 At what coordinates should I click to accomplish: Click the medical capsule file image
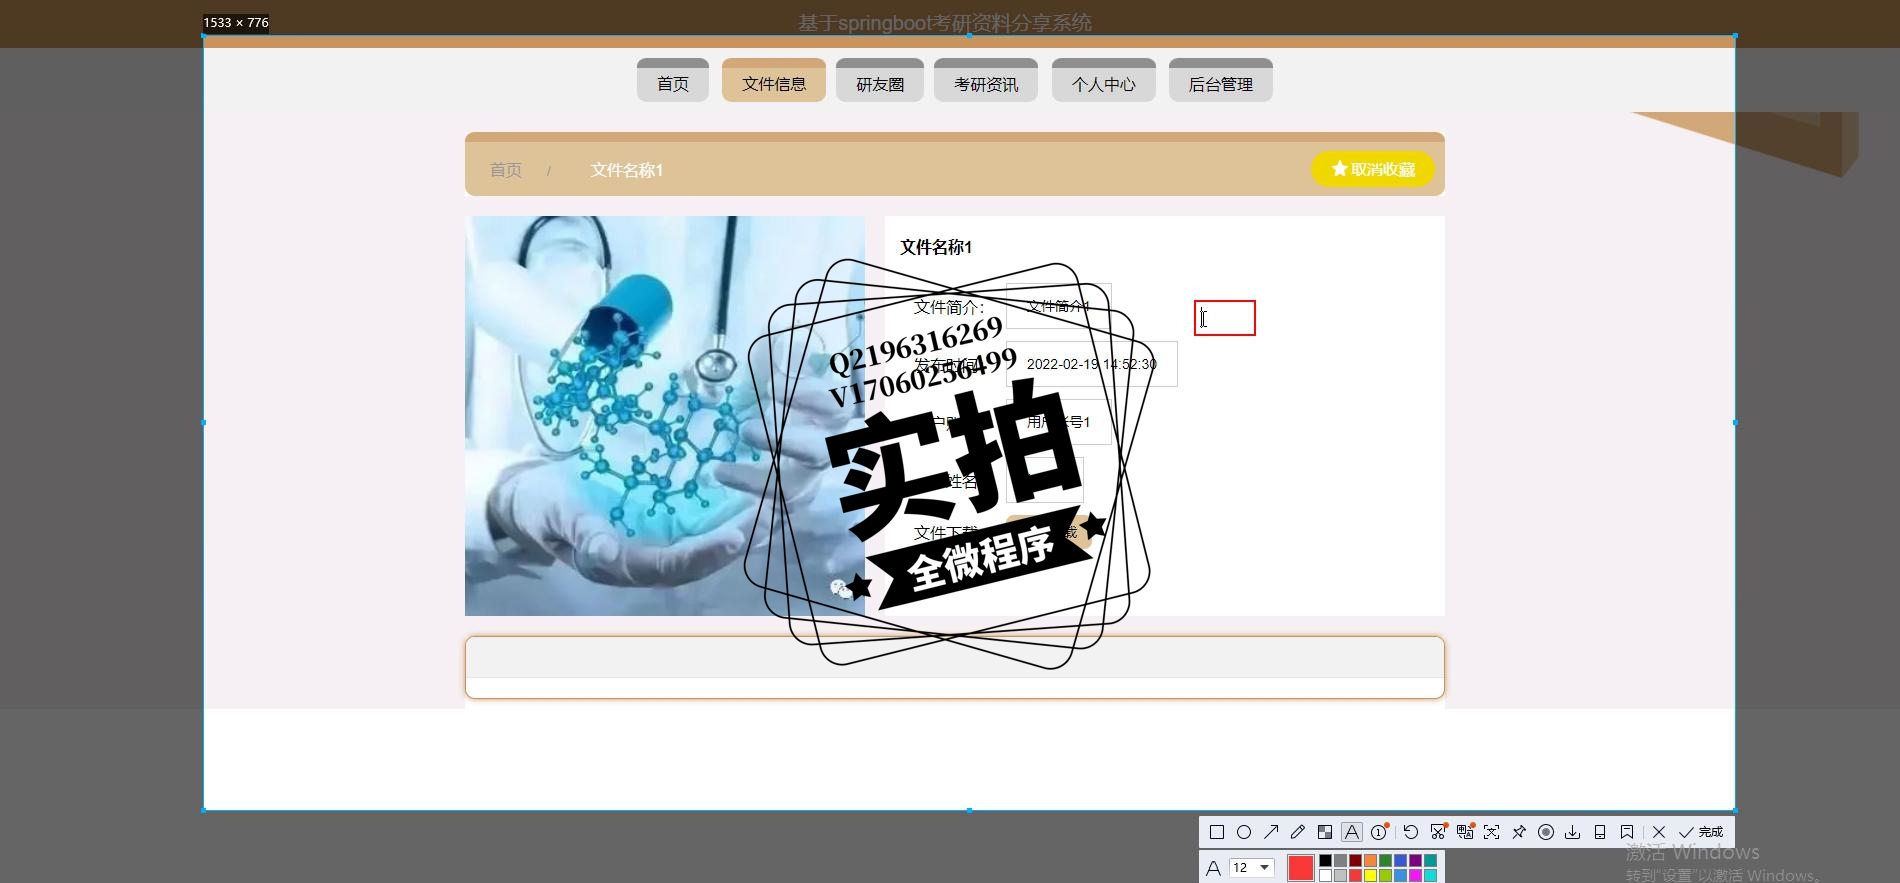pyautogui.click(x=665, y=416)
